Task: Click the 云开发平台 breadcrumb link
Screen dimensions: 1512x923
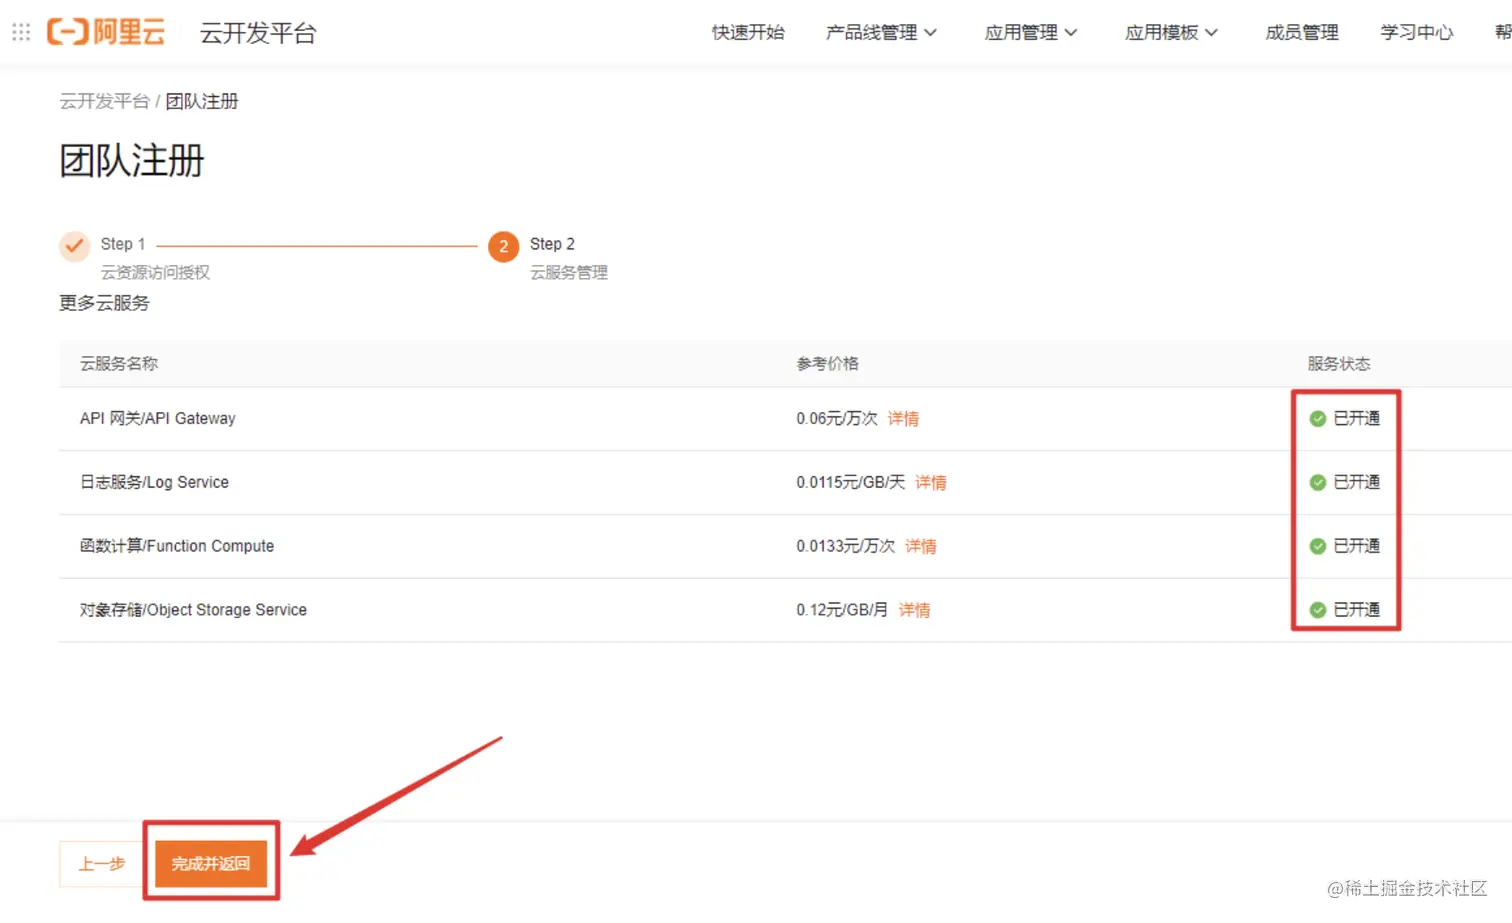Action: [x=105, y=101]
